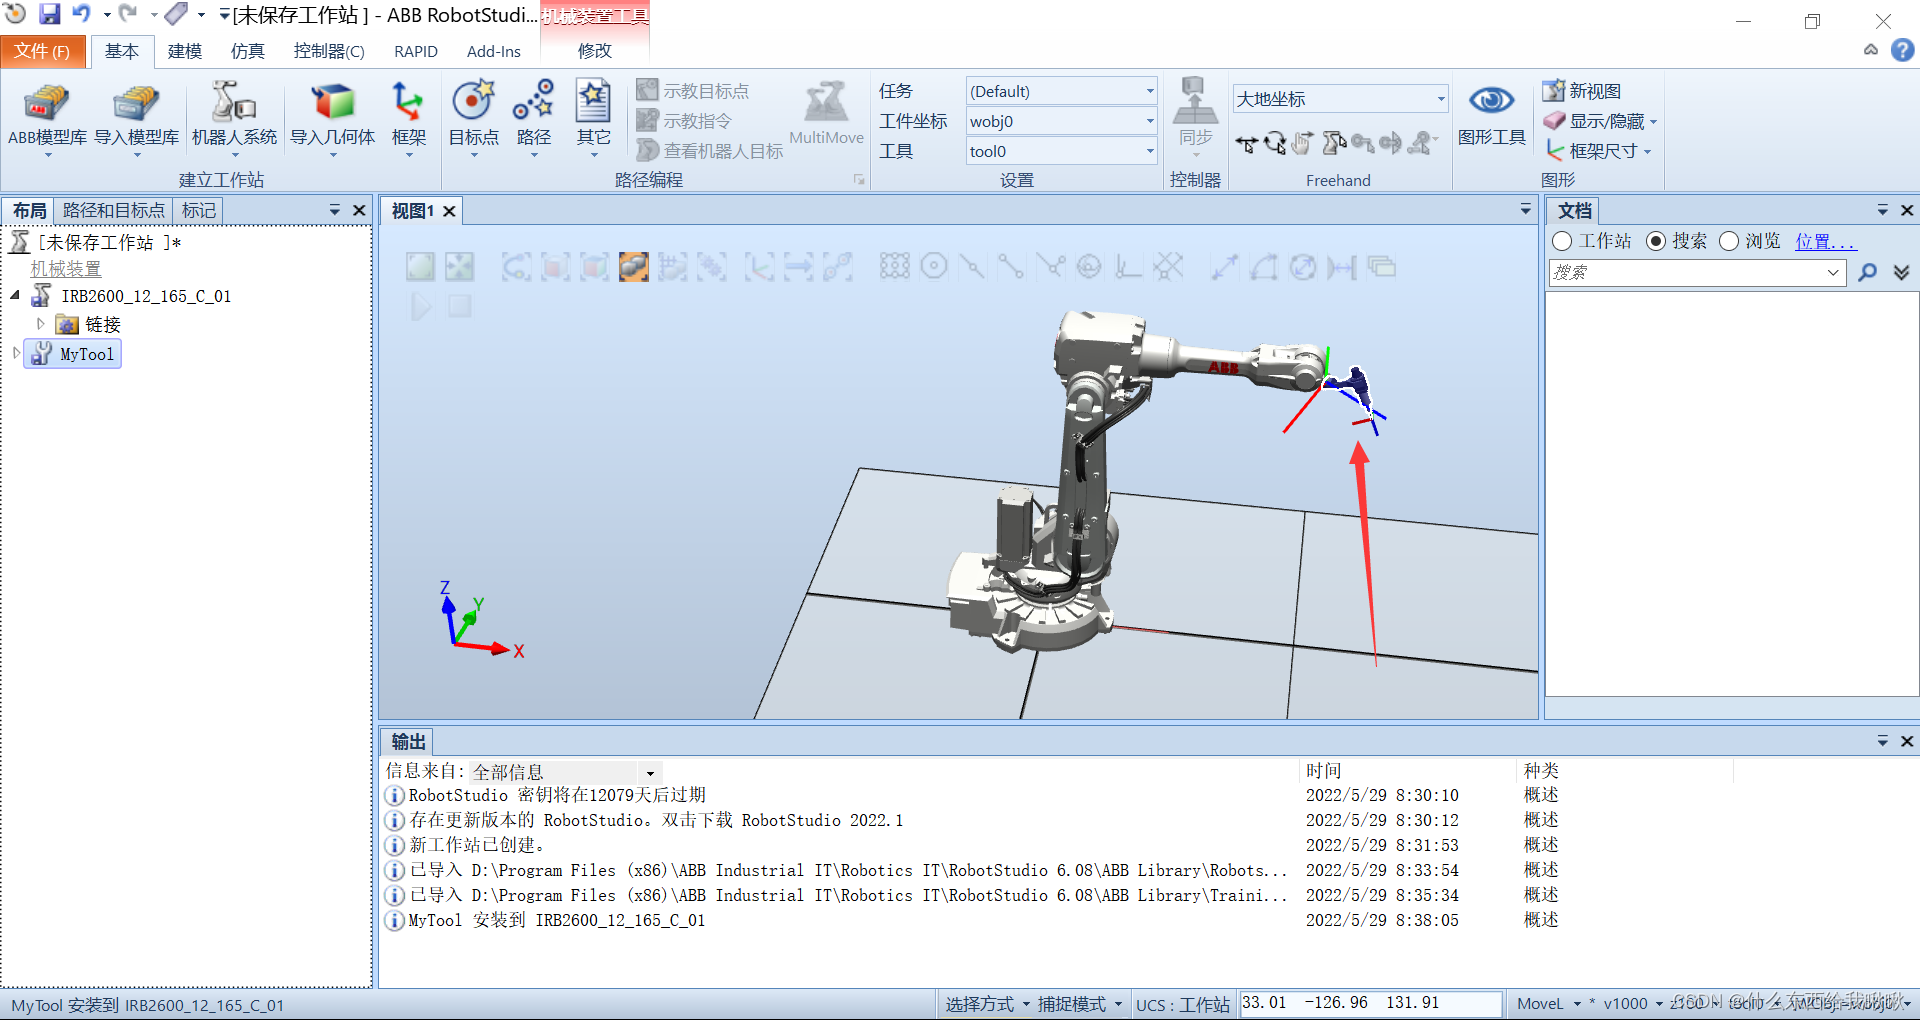Select the 浏览 radio button
The height and width of the screenshot is (1020, 1920).
coord(1729,241)
